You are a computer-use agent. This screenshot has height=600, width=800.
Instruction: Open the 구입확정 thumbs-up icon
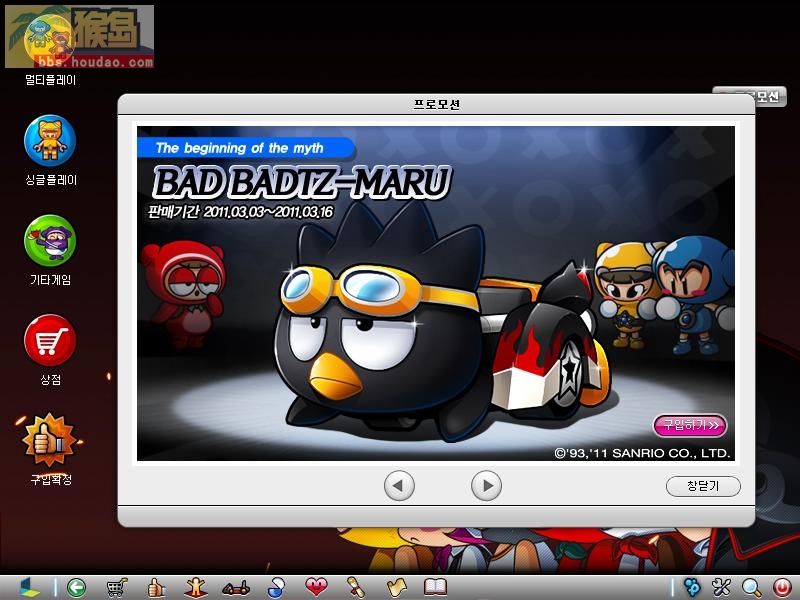pyautogui.click(x=50, y=440)
